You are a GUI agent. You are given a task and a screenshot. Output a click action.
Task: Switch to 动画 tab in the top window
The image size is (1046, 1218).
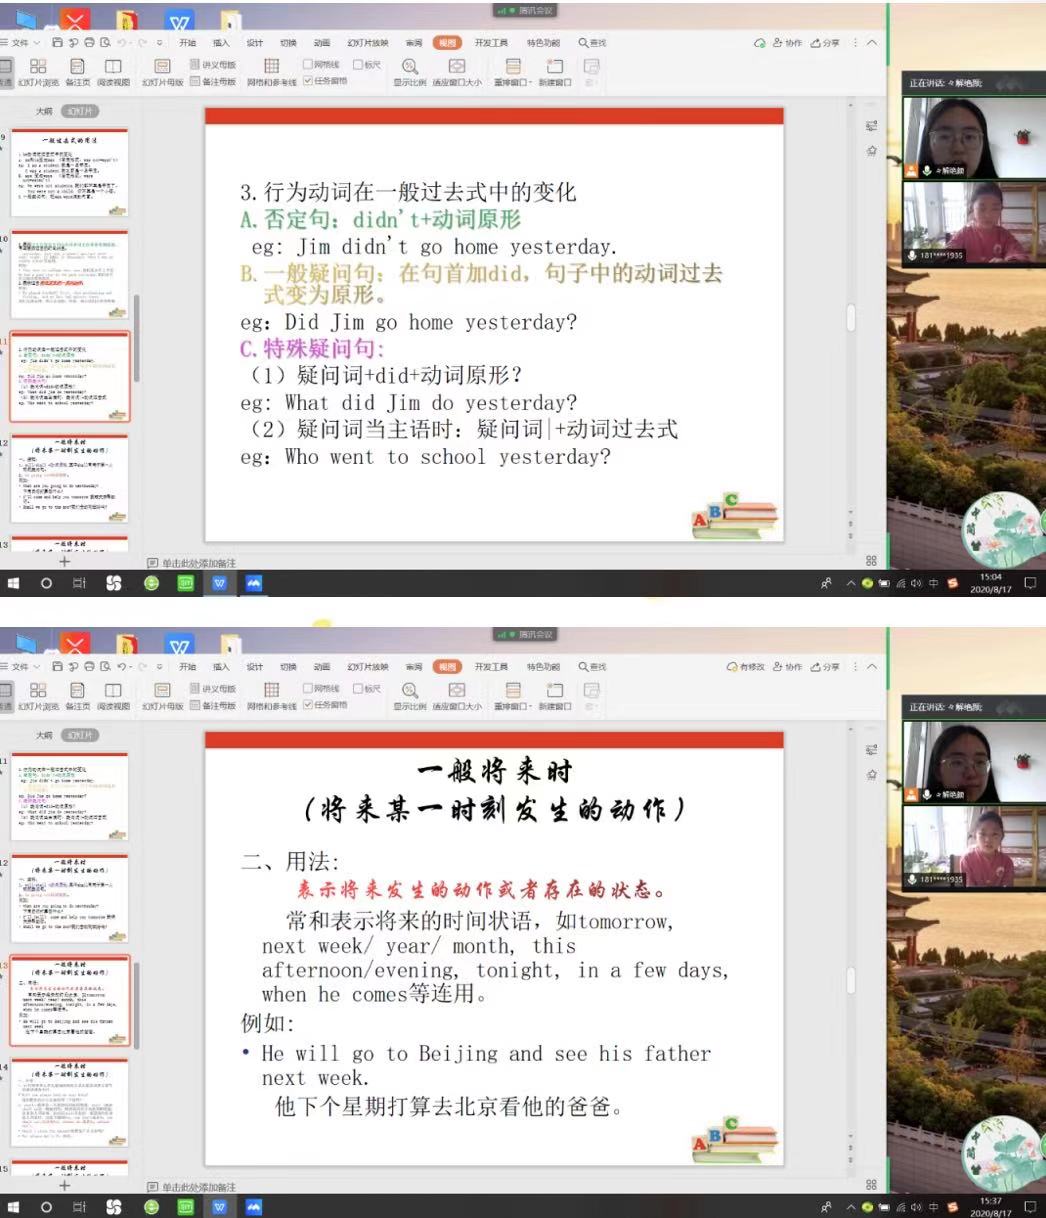point(321,43)
